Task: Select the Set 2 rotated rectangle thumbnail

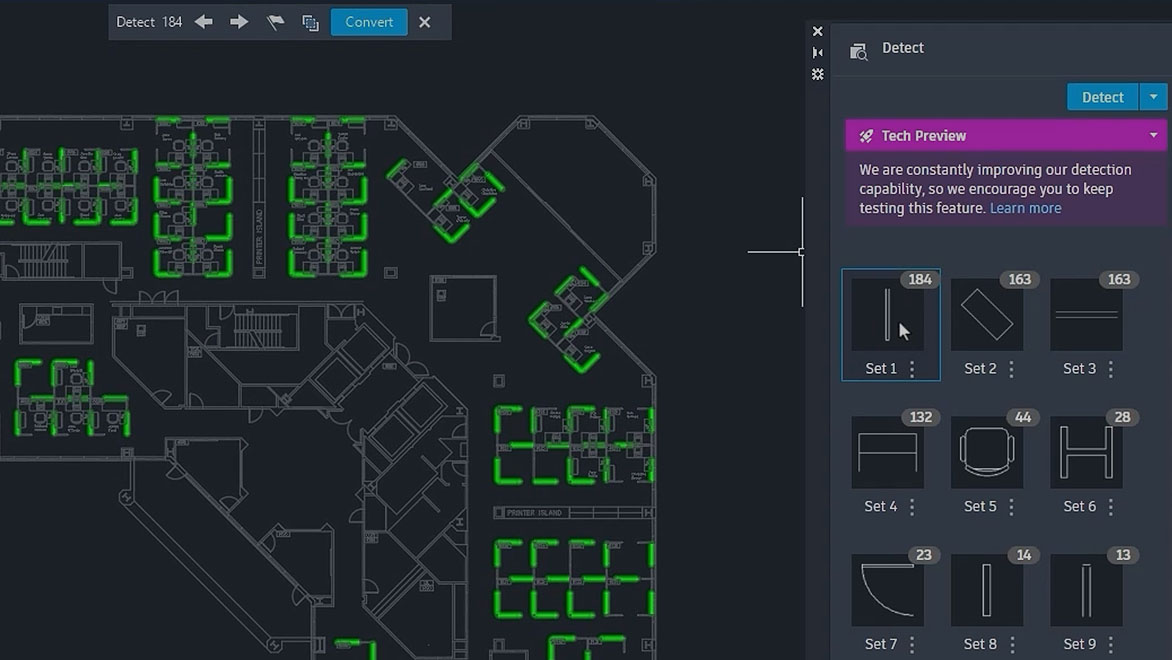Action: (x=987, y=316)
